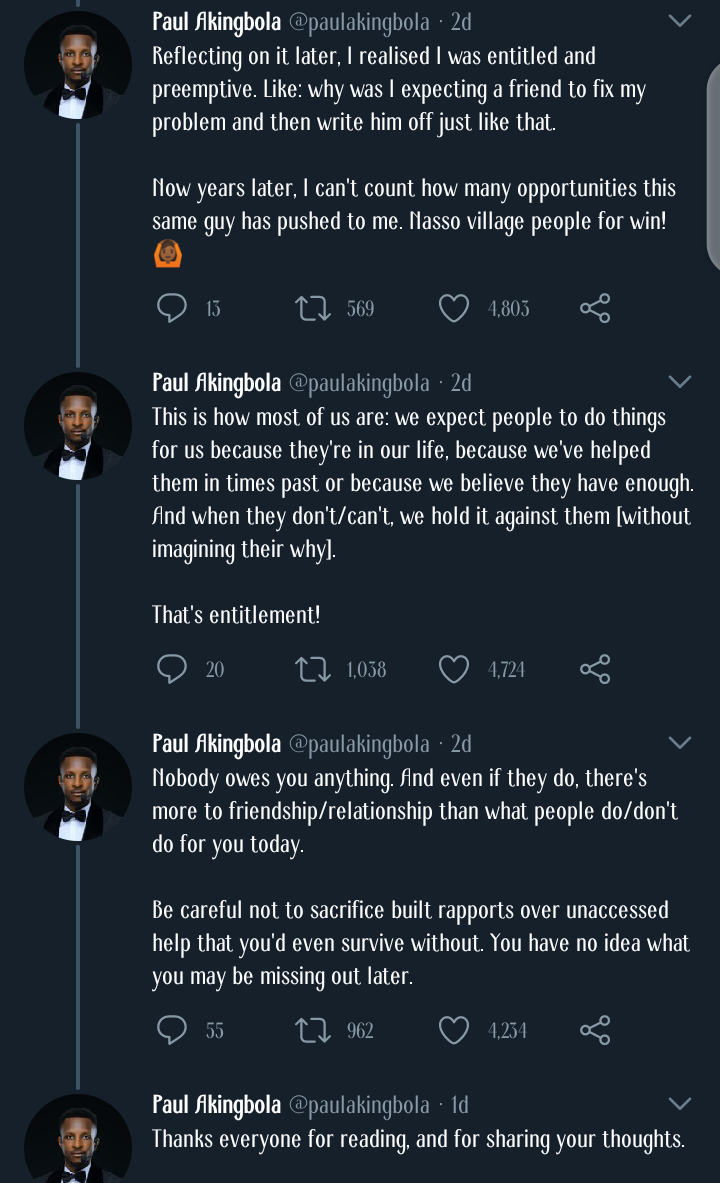This screenshot has width=720, height=1183.
Task: Share the 'That's entitlement!' tweet
Action: pos(595,669)
